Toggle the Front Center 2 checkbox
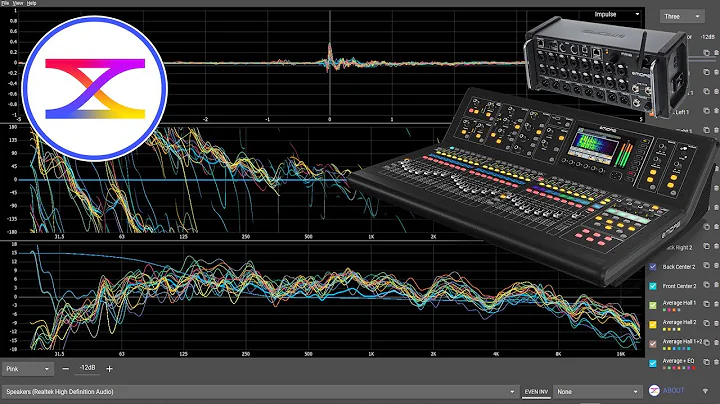 pos(652,286)
